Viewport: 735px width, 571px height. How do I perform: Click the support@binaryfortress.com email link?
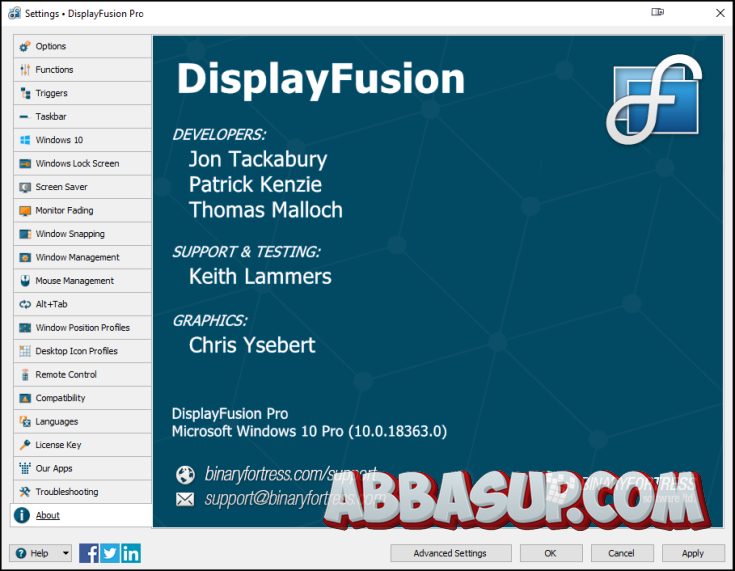[294, 498]
